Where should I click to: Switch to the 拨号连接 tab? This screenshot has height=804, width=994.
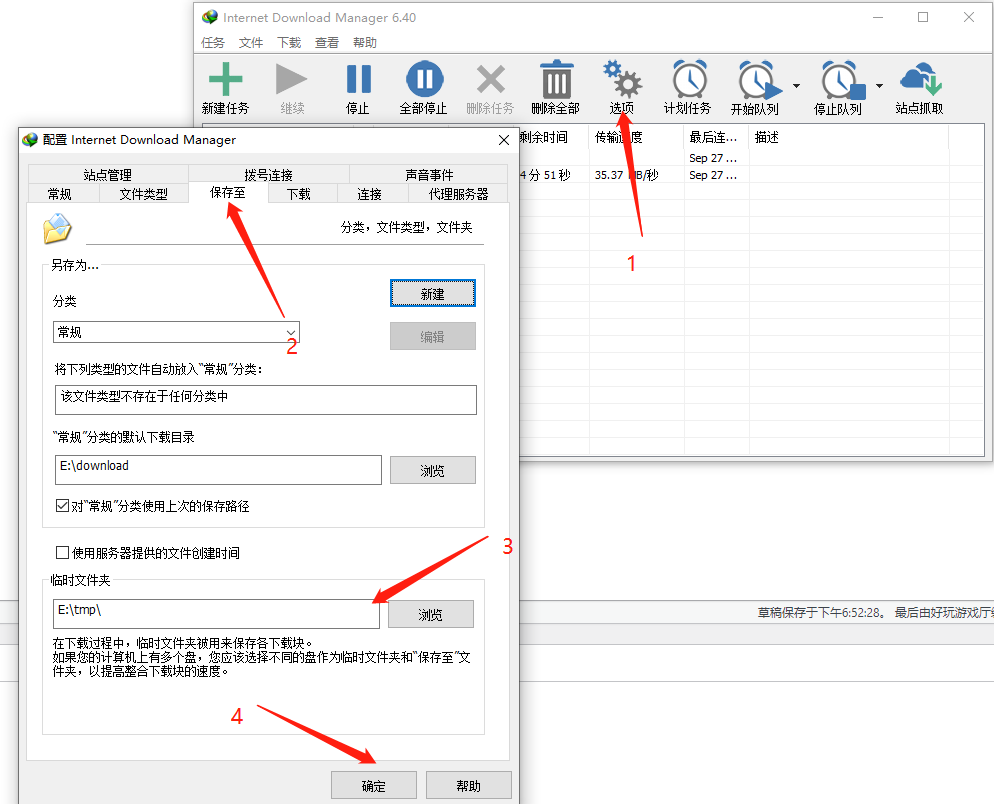[x=269, y=174]
